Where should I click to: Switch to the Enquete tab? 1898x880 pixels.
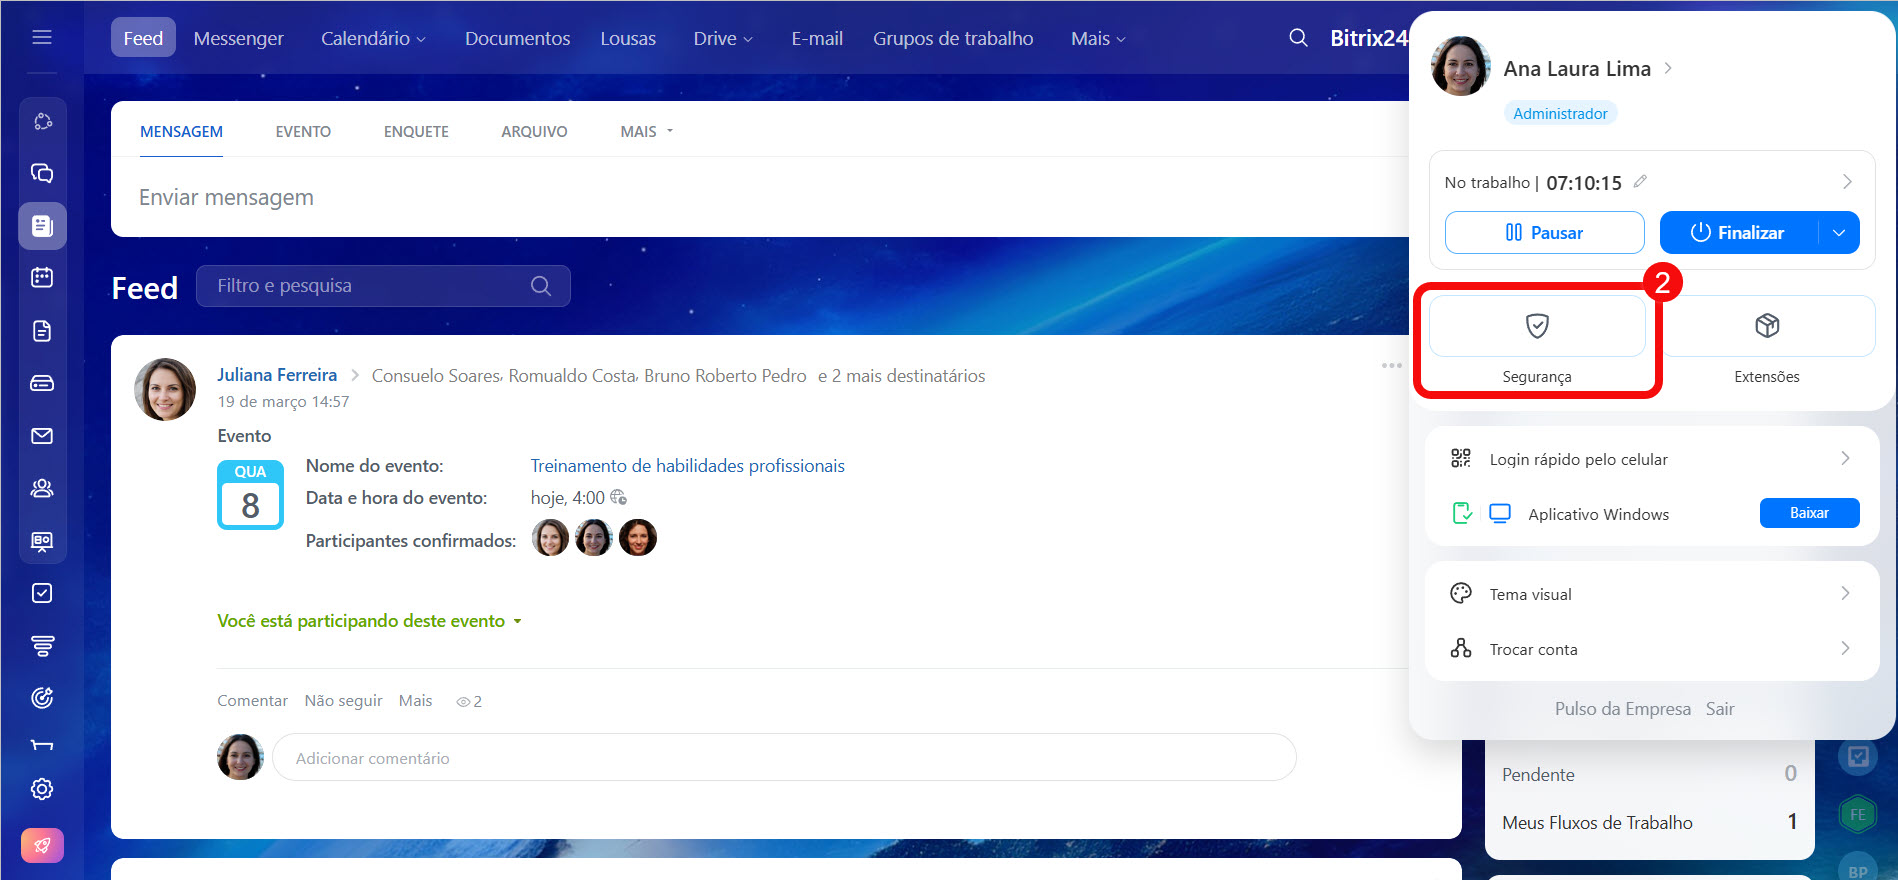click(x=416, y=132)
